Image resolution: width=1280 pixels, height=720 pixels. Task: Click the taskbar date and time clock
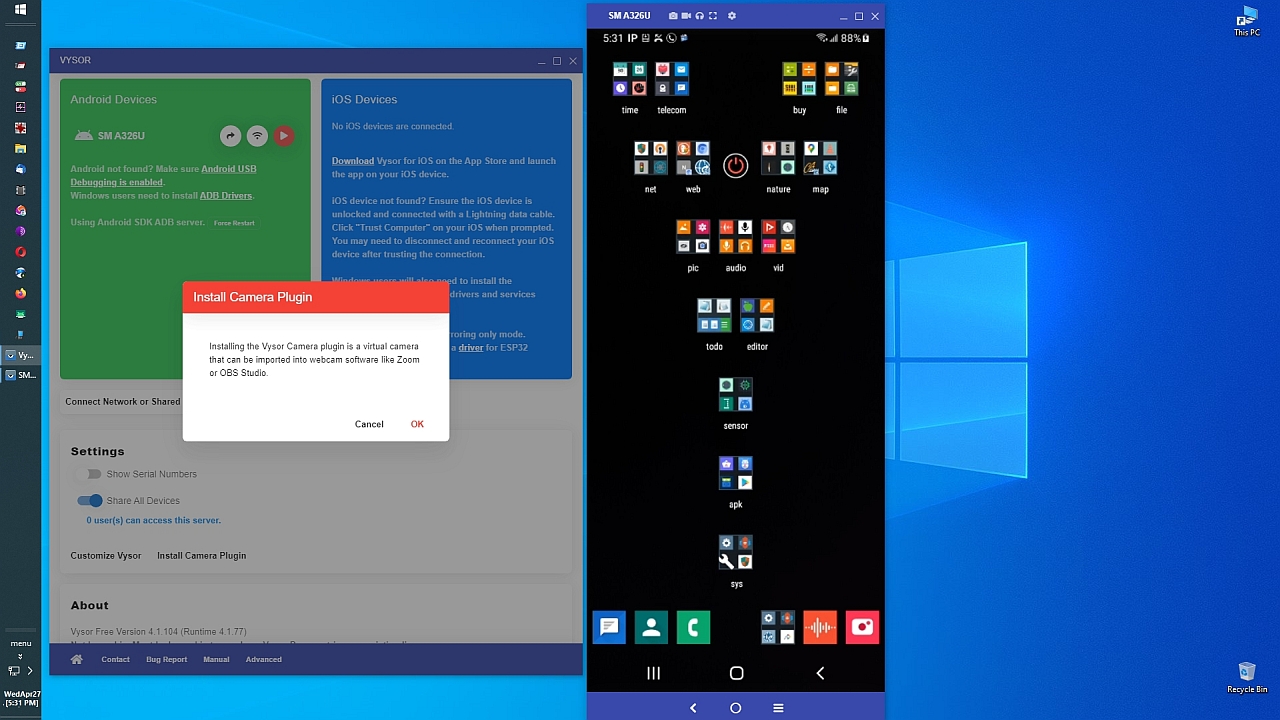21,698
